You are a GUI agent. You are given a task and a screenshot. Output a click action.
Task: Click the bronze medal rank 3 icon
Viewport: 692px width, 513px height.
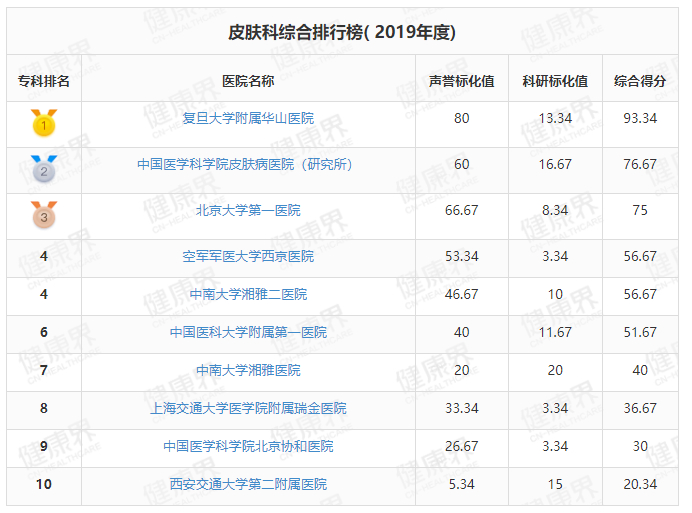pos(44,215)
